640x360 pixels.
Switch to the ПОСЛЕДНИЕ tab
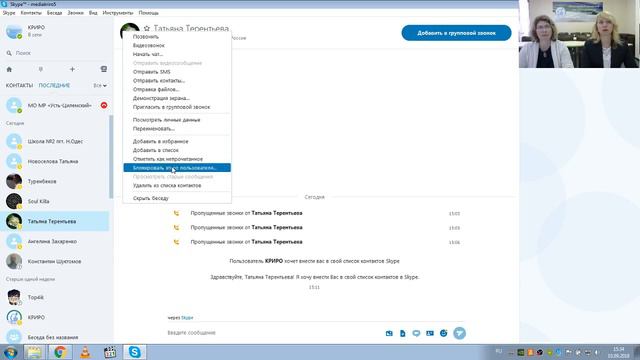point(54,85)
